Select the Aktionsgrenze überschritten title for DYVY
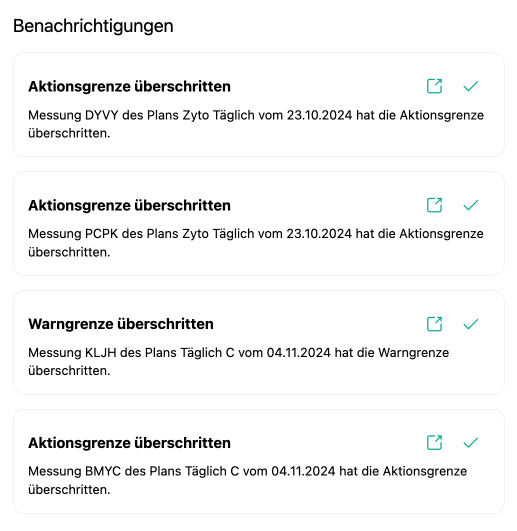 129,86
